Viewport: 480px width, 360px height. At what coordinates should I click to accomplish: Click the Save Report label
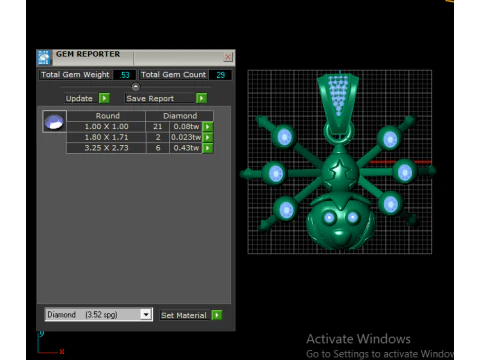(x=150, y=98)
